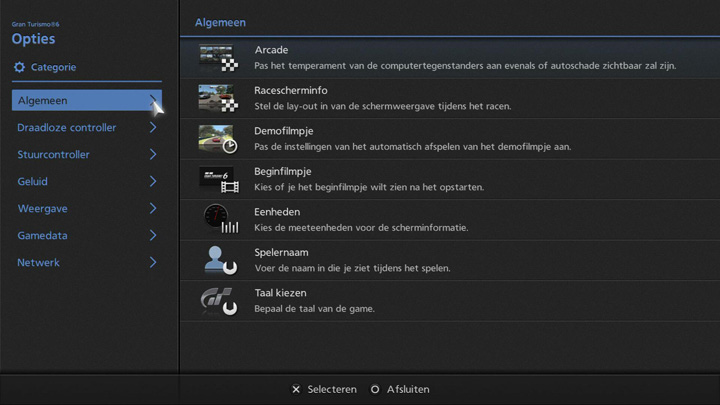Open the Gamedata category
The width and height of the screenshot is (720, 405).
[x=80, y=236]
